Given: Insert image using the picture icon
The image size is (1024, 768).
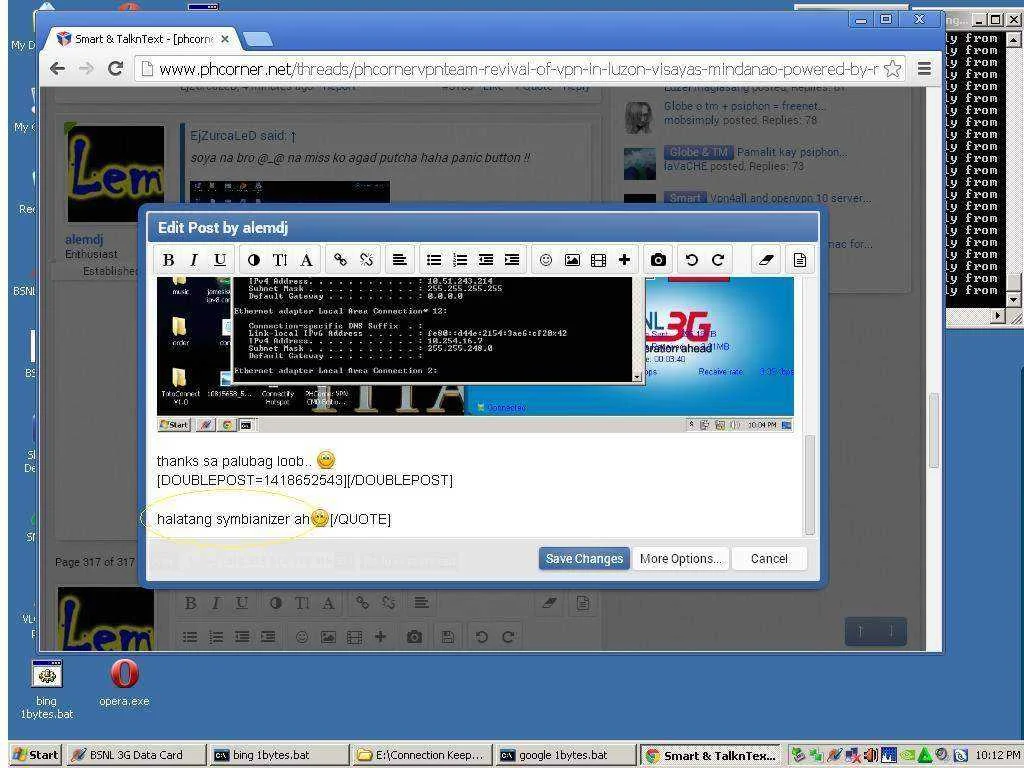Looking at the screenshot, I should tap(572, 260).
